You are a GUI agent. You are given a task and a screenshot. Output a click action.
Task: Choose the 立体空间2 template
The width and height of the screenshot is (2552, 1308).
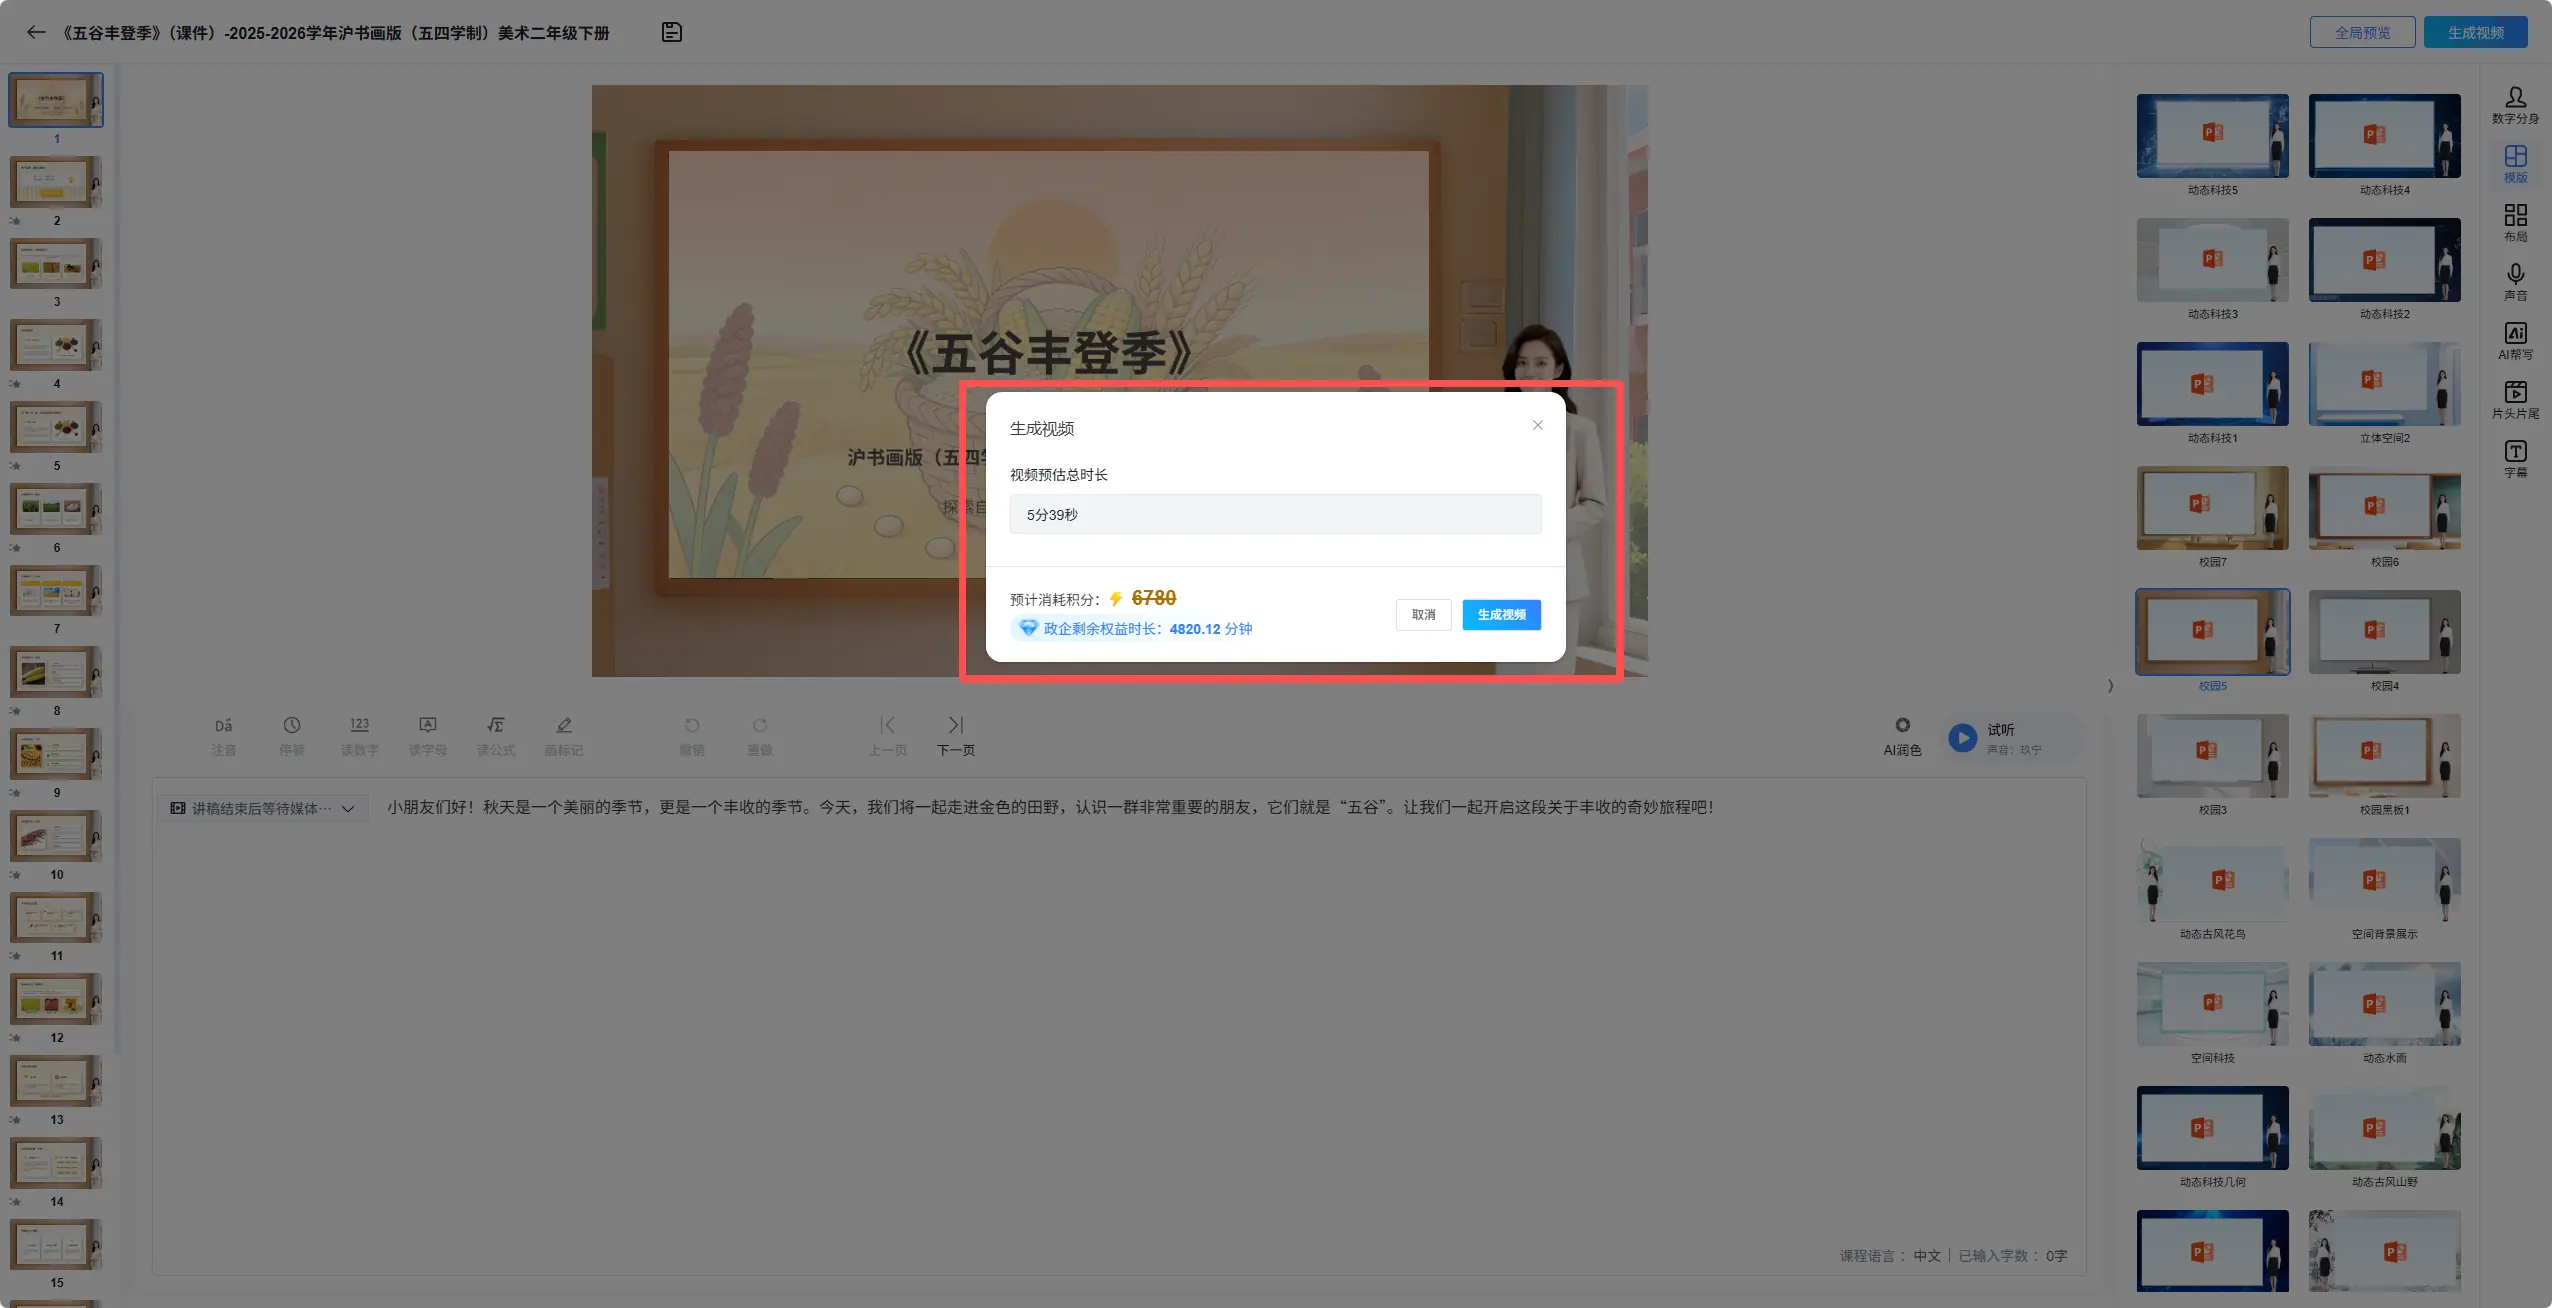(x=2384, y=384)
